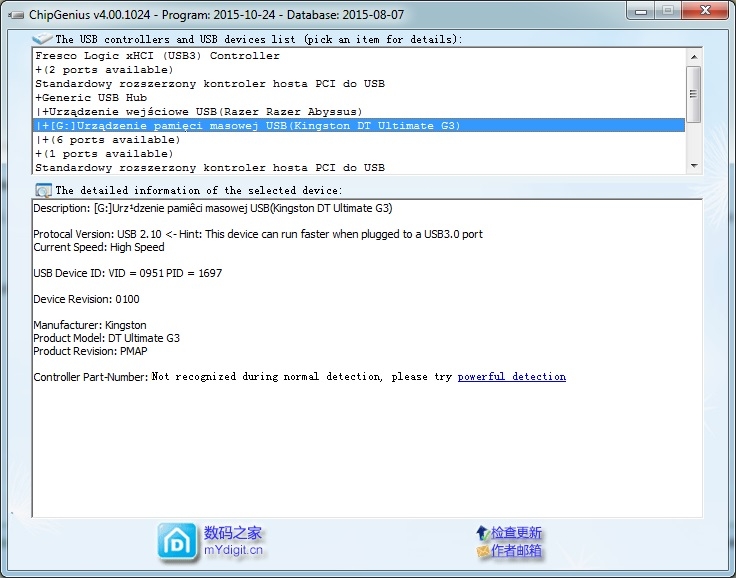Click the Controller Part-Number label text
This screenshot has height=578, width=736.
pos(91,377)
